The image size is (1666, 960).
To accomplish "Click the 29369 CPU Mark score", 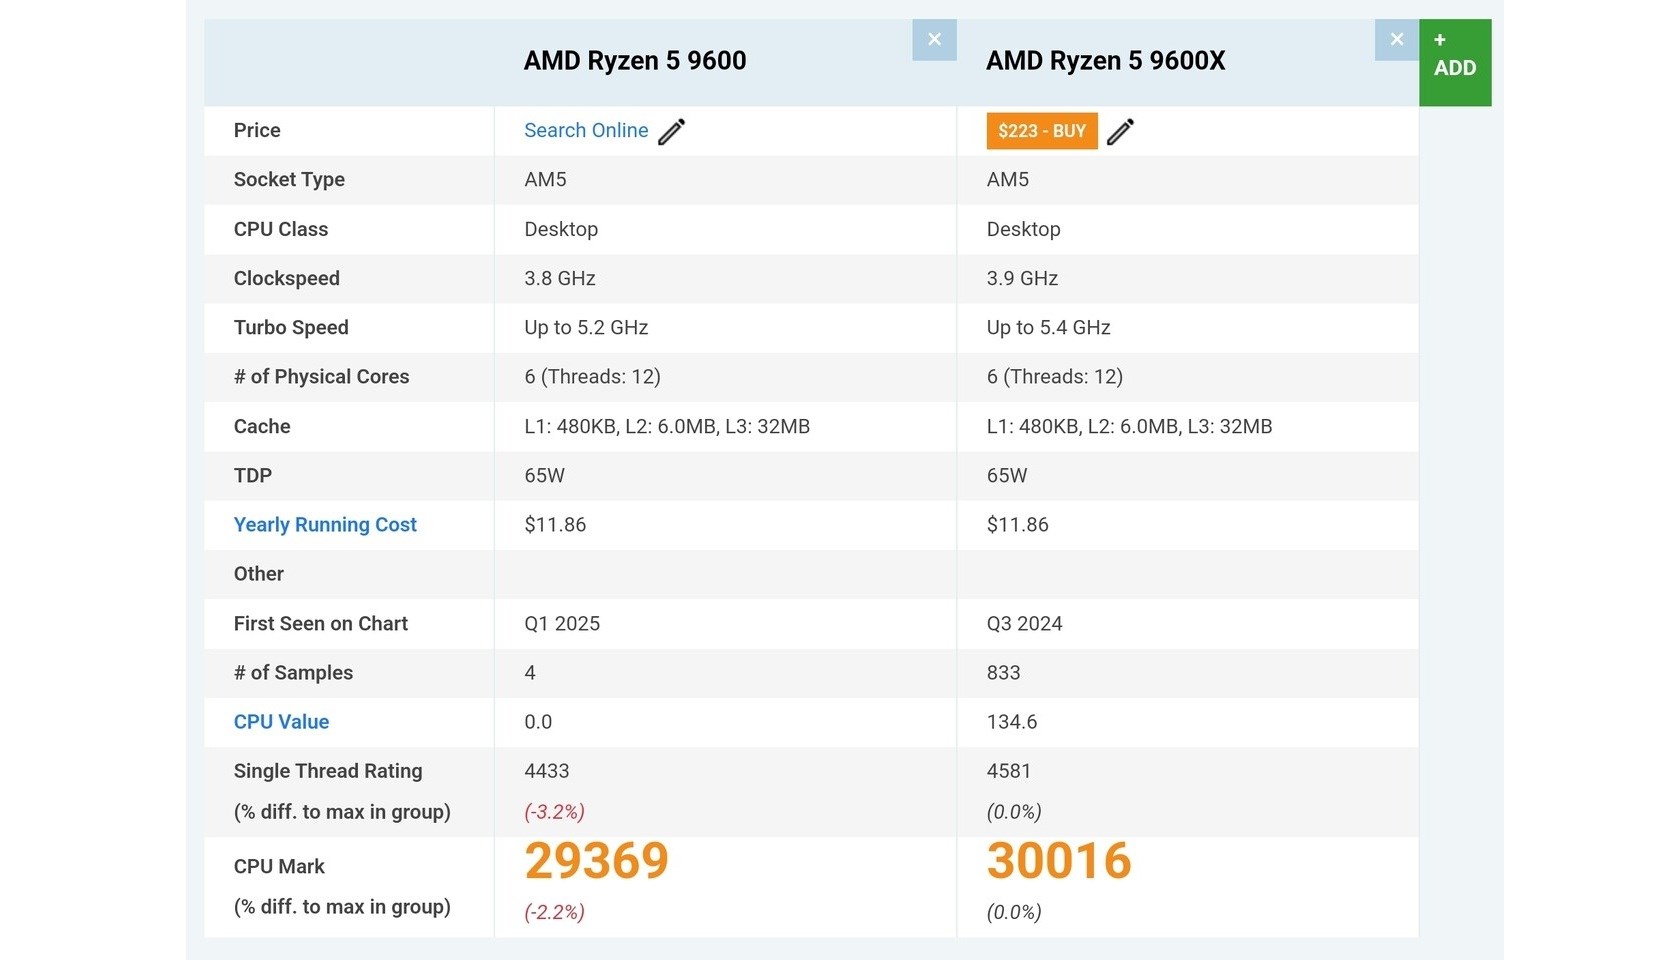I will [596, 860].
